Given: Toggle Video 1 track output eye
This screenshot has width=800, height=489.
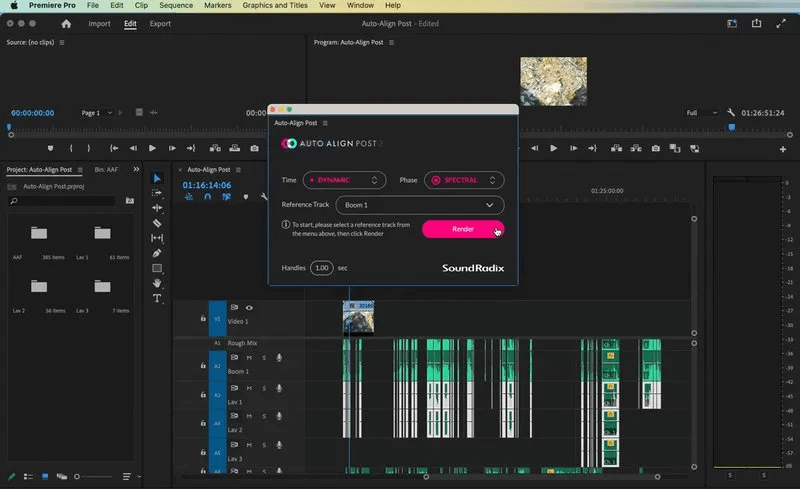Looking at the screenshot, I should (249, 308).
